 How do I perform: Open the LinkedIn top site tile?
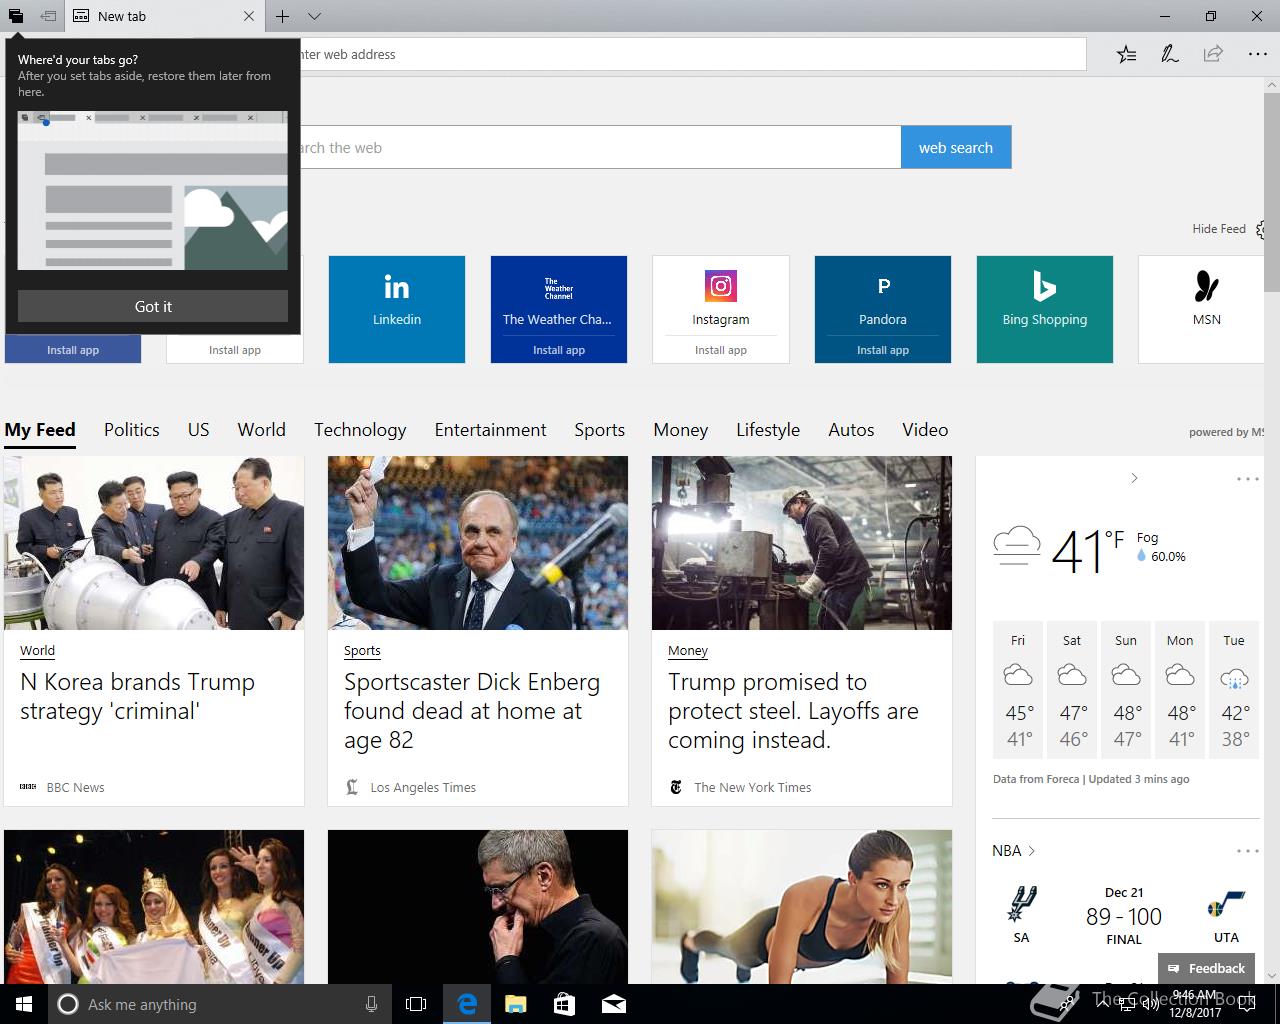click(397, 309)
